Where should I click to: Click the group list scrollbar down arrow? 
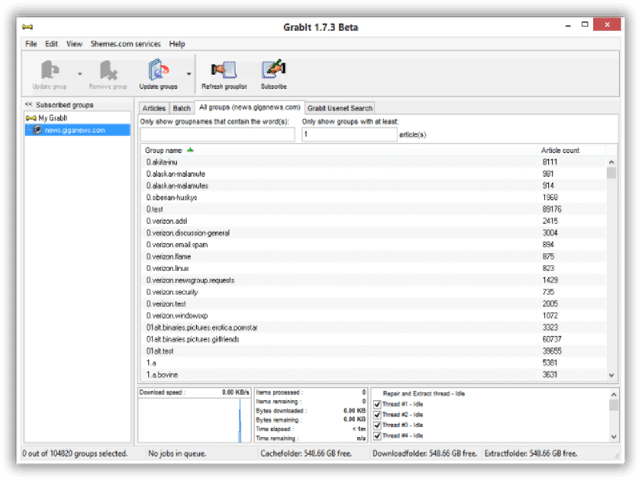coord(611,375)
